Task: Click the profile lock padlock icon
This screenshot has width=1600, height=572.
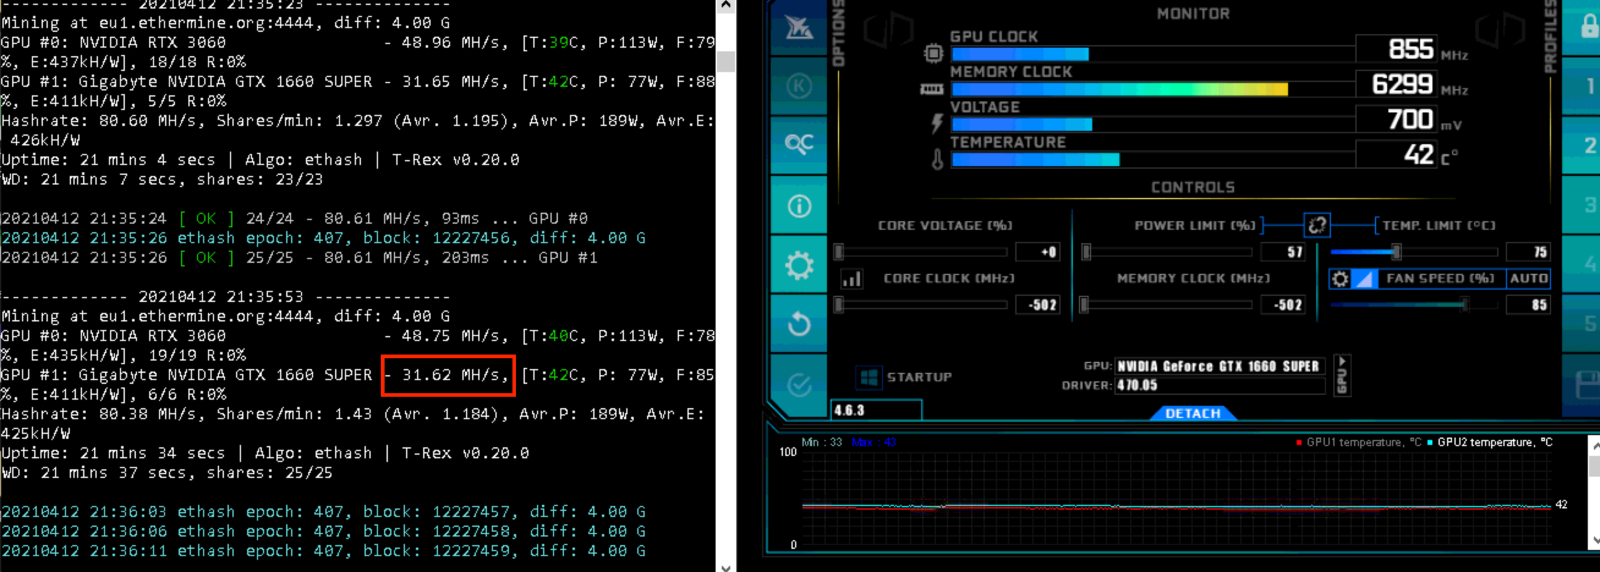Action: 1588,26
